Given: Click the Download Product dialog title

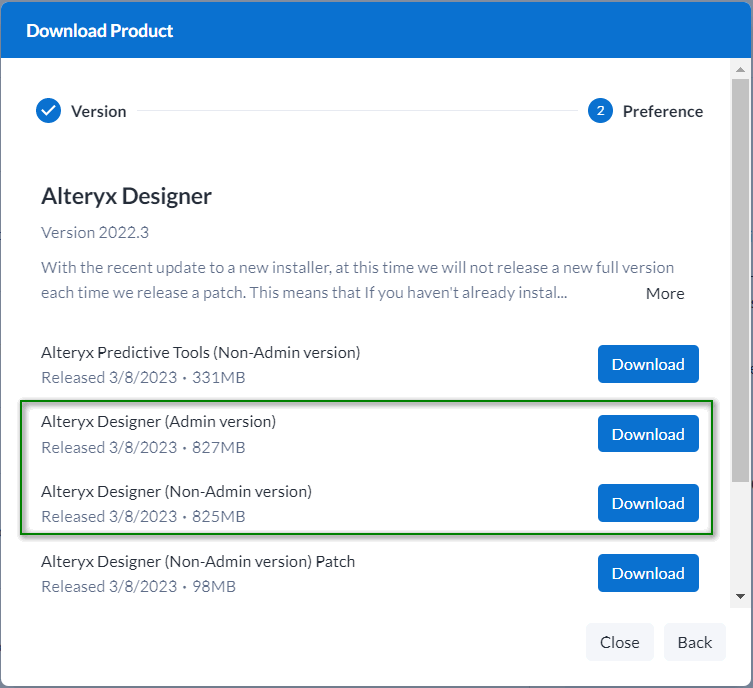Looking at the screenshot, I should pyautogui.click(x=100, y=31).
